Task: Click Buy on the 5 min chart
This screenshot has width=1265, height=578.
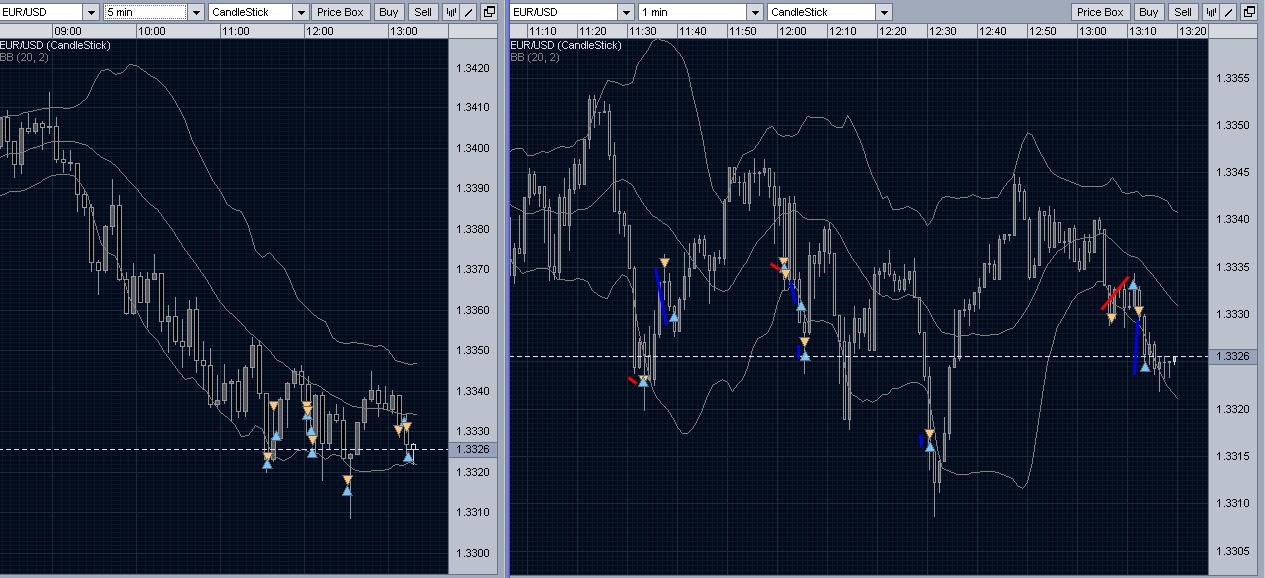Action: [389, 12]
